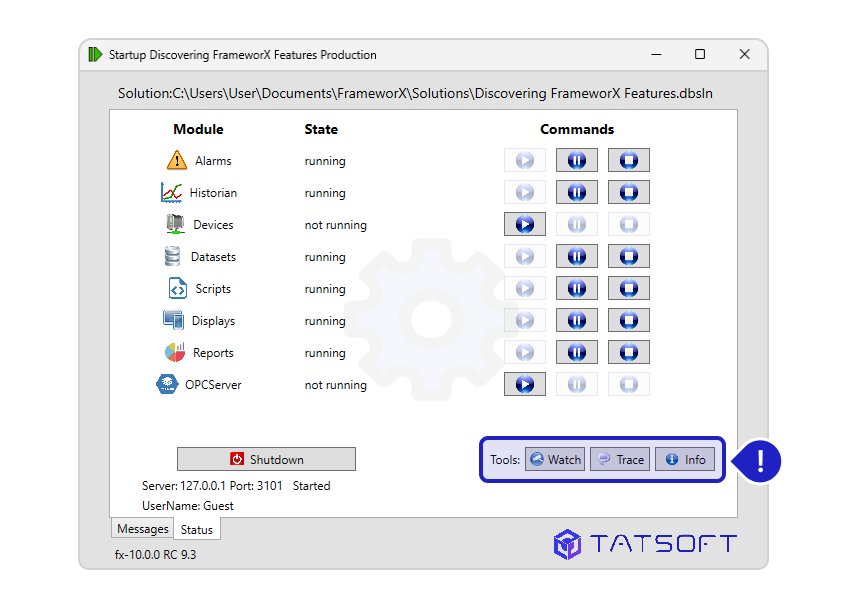
Task: Click the version label "fx-10.0.0 RC 9.3"
Action: pyautogui.click(x=155, y=554)
